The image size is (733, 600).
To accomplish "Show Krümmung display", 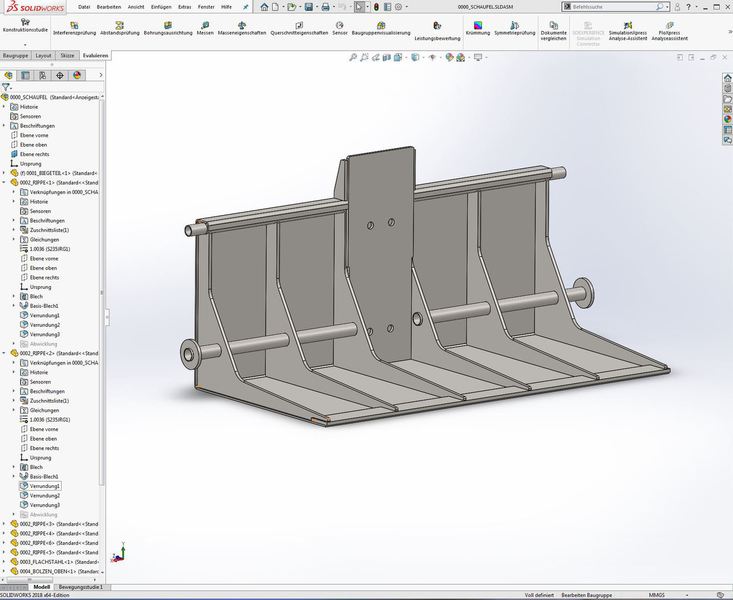I will pos(478,29).
